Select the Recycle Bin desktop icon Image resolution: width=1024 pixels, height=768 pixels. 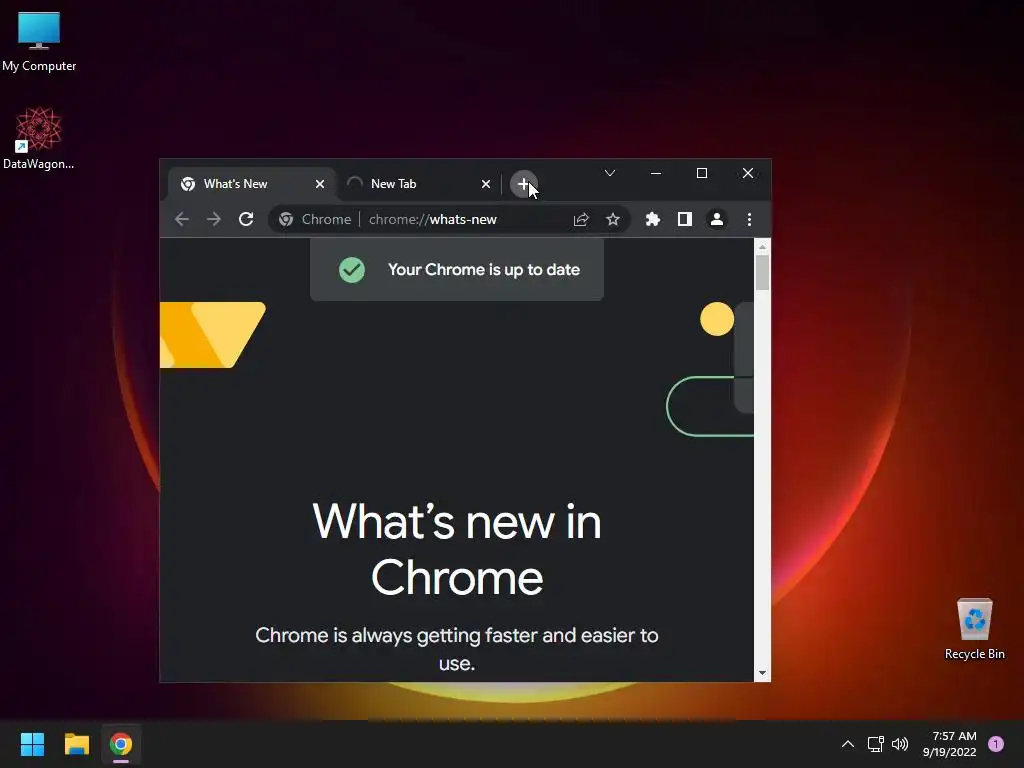(974, 629)
